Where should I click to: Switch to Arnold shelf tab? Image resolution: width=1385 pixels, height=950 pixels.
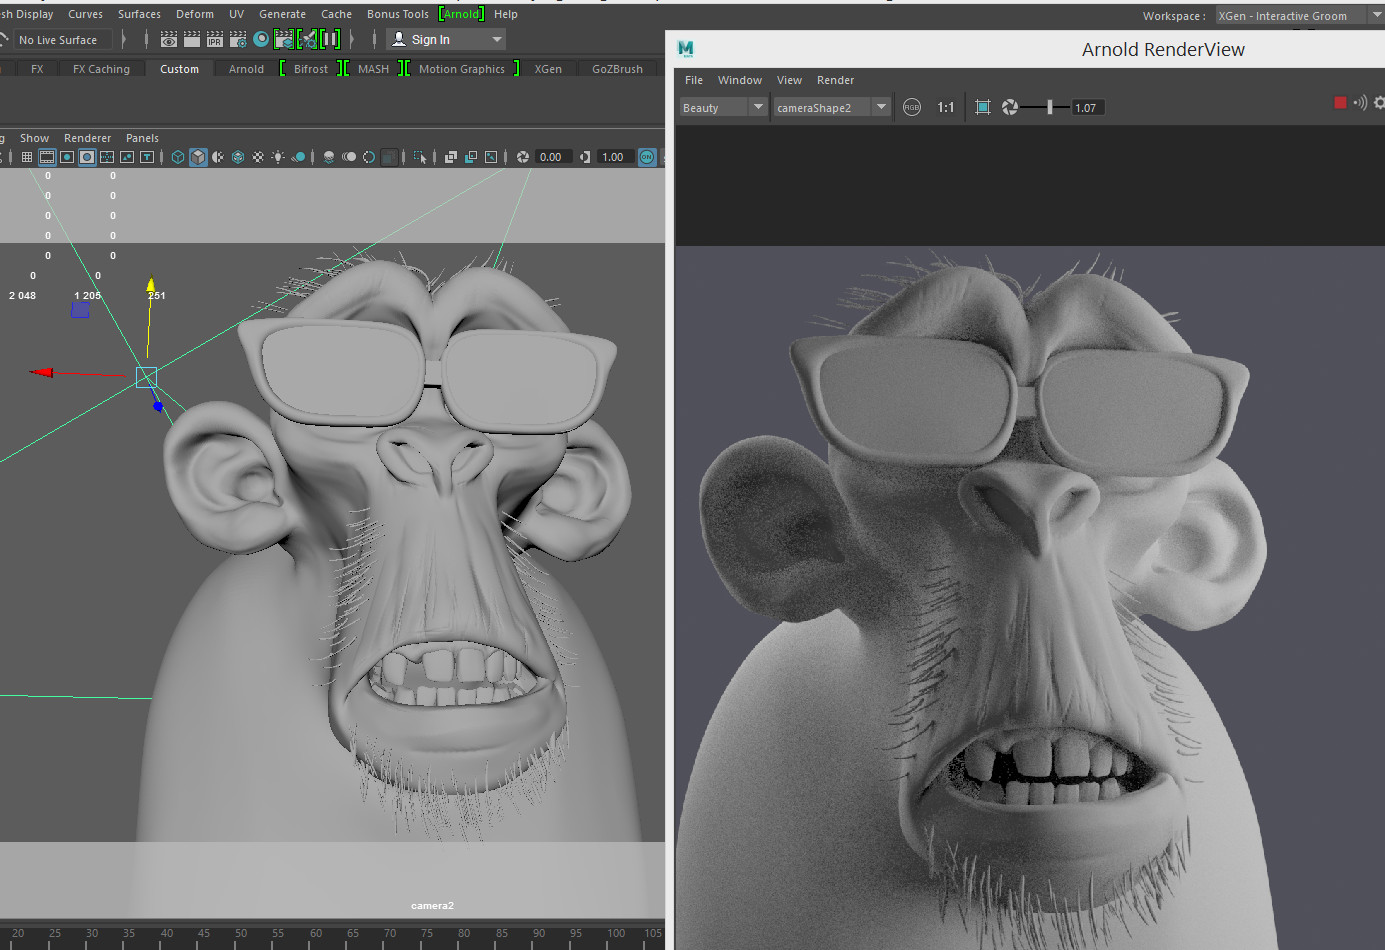[246, 69]
